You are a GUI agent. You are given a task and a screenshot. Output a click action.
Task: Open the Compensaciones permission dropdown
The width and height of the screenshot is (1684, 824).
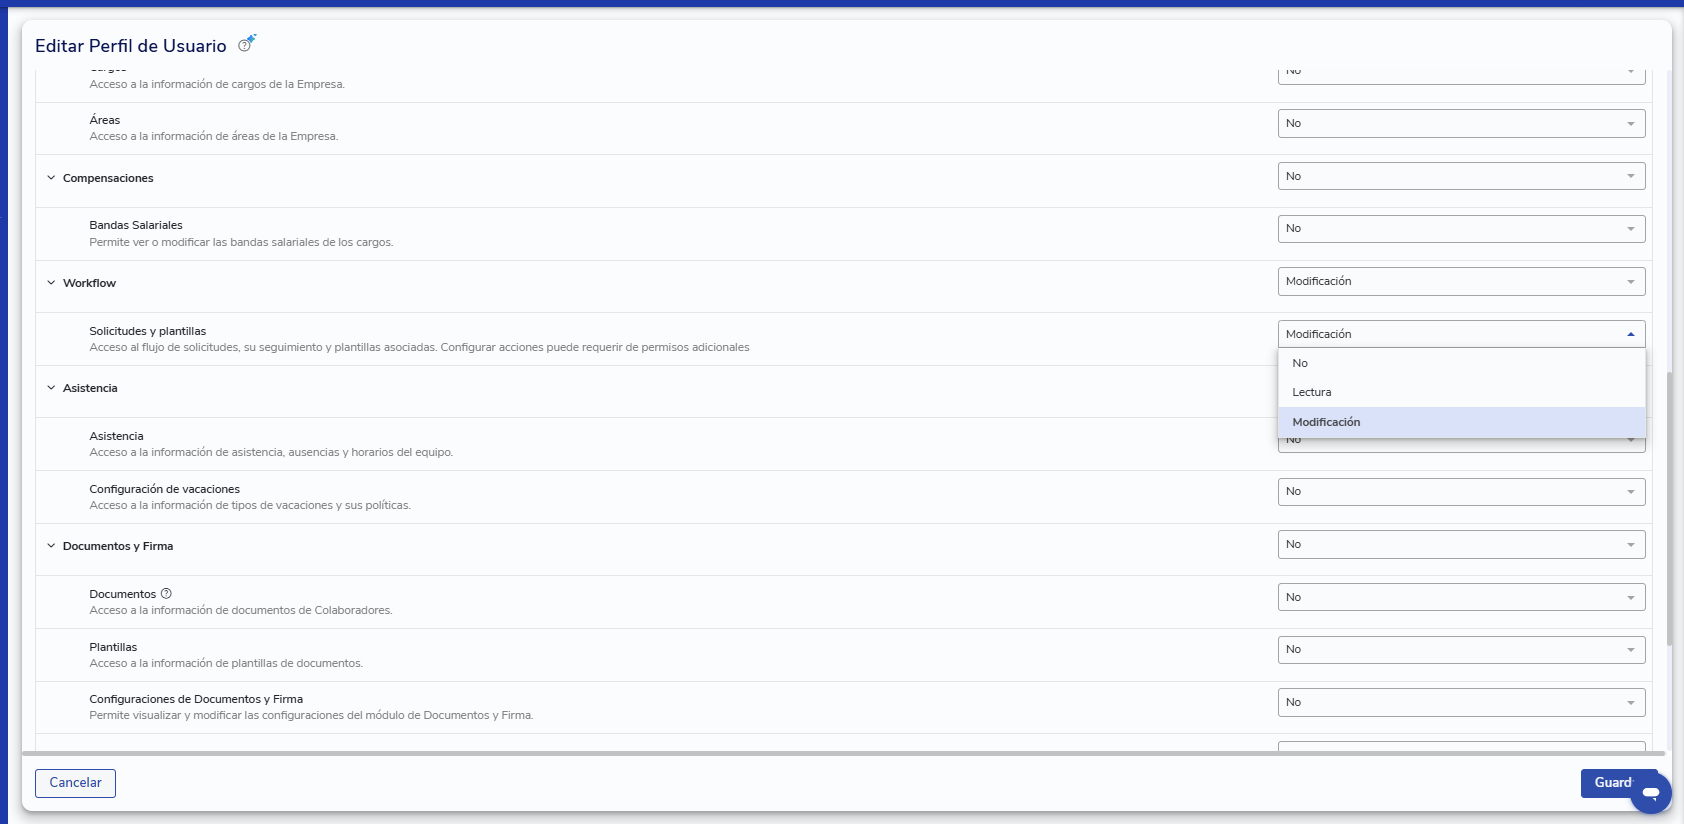pos(1461,176)
